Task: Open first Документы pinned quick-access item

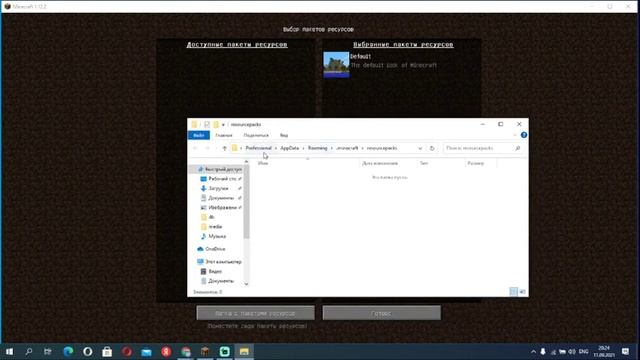Action: tap(220, 198)
